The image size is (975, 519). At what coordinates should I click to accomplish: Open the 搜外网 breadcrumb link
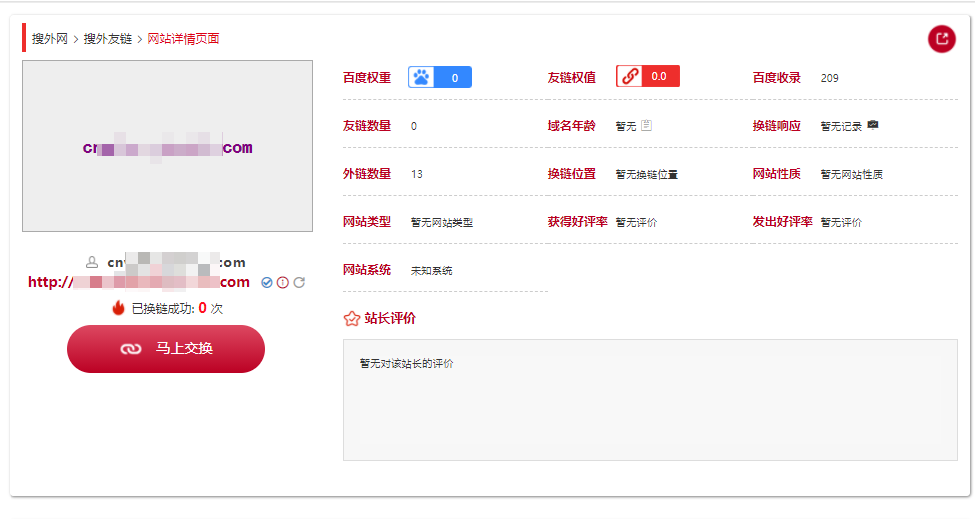(49, 39)
